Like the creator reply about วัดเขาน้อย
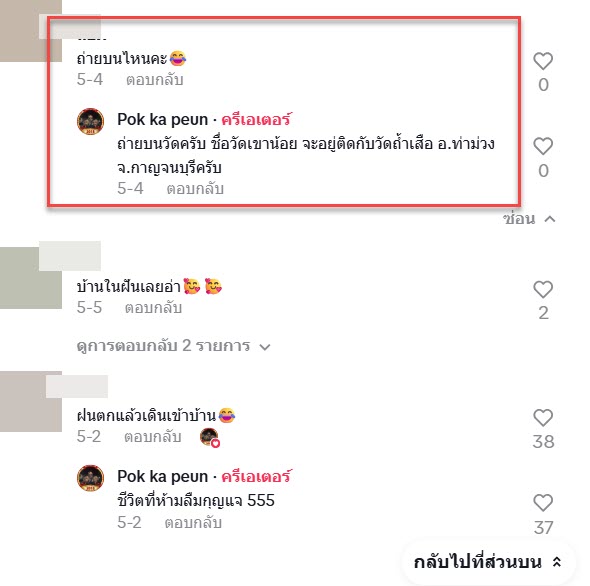This screenshot has width=590, height=586. click(x=543, y=146)
